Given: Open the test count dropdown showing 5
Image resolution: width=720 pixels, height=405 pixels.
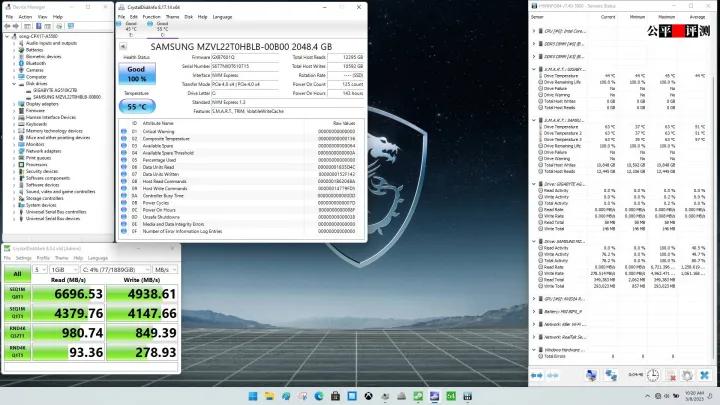Looking at the screenshot, I should (39, 270).
